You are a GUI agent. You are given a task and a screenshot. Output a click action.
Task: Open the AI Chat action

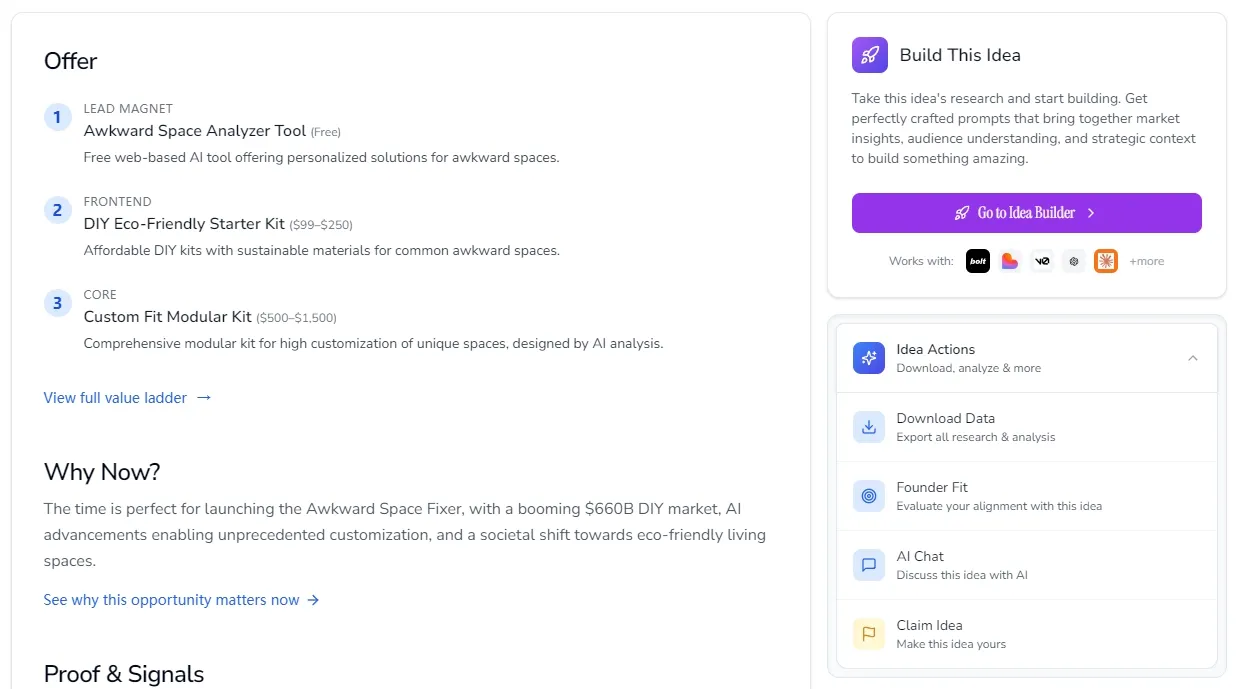pos(1026,565)
